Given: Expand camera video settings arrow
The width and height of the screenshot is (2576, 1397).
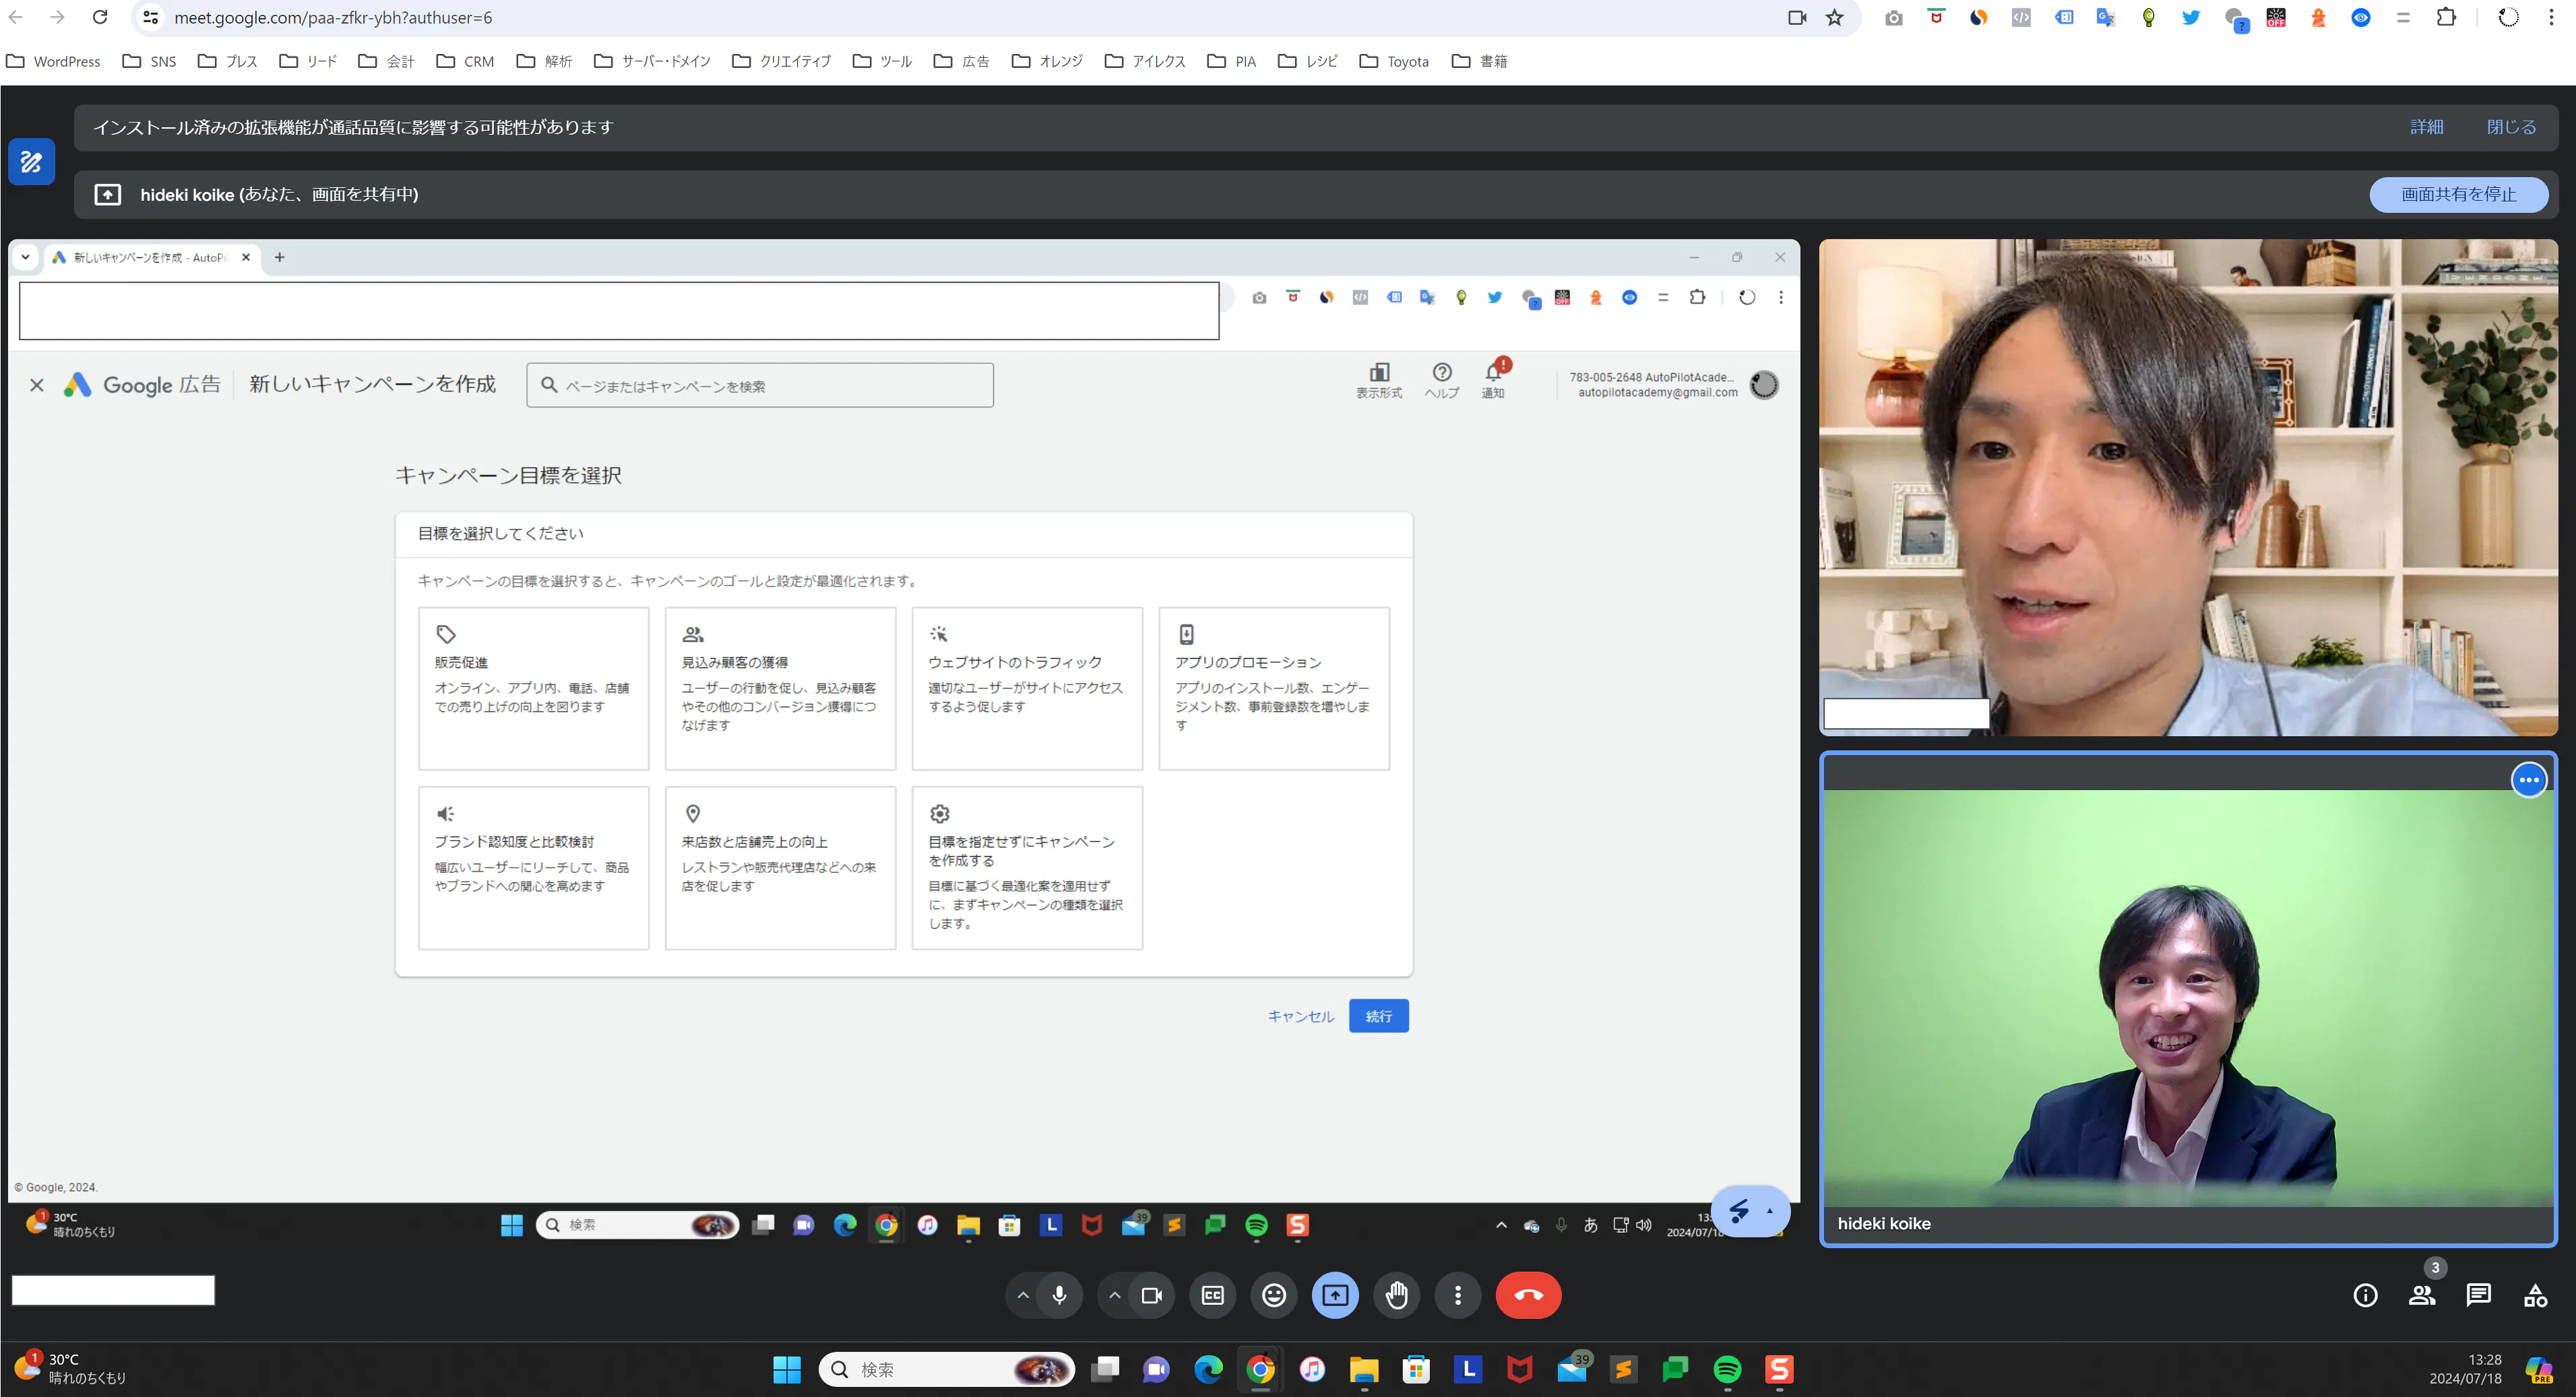Looking at the screenshot, I should click(x=1114, y=1295).
